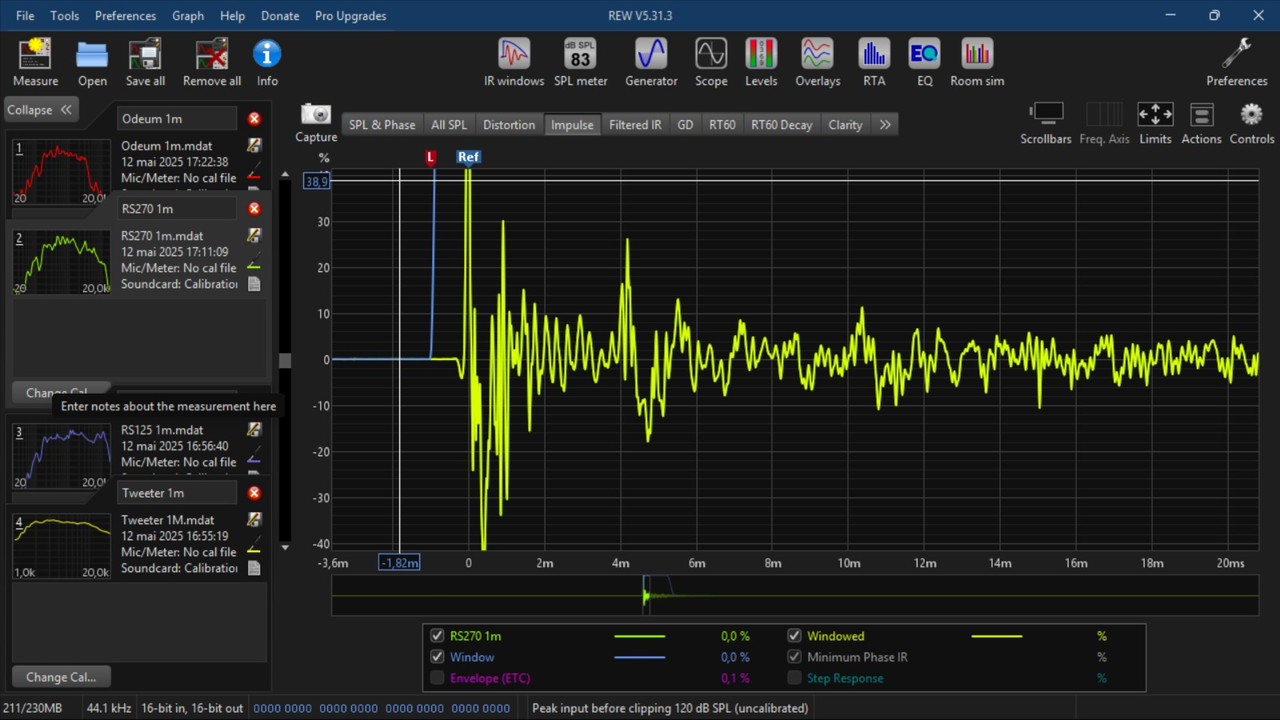Switch to the Filtered IR tab
This screenshot has height=720, width=1280.
tap(635, 125)
